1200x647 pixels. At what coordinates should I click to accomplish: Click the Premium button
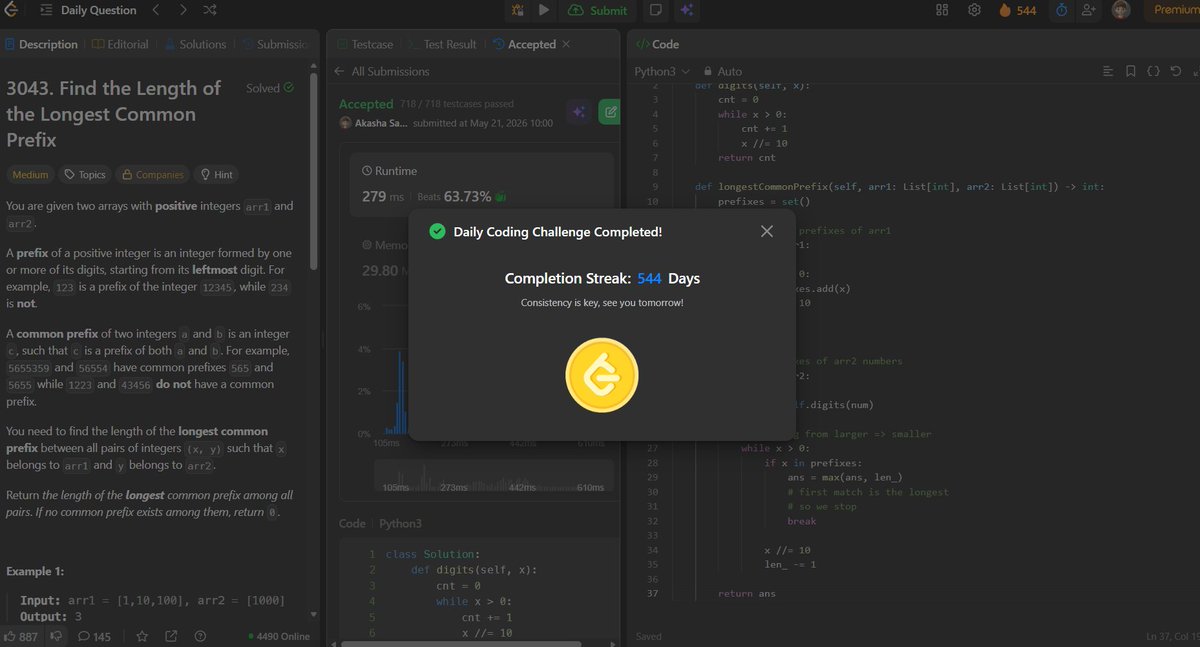click(x=1174, y=10)
